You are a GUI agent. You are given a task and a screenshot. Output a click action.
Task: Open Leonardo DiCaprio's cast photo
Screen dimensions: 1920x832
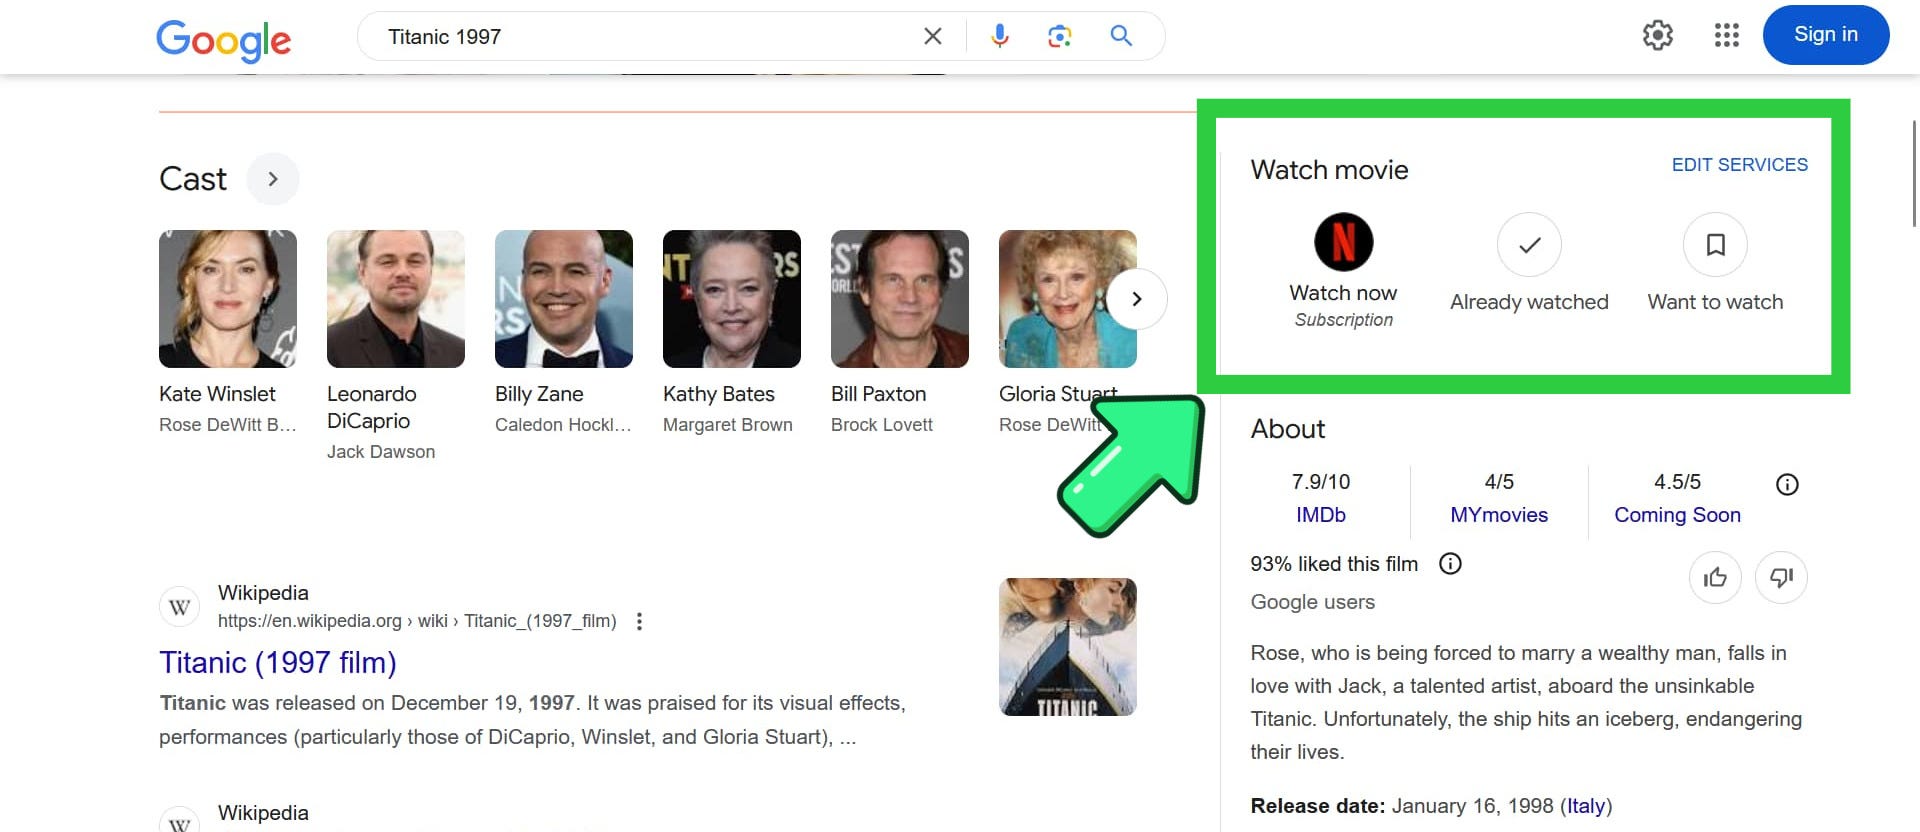point(396,299)
